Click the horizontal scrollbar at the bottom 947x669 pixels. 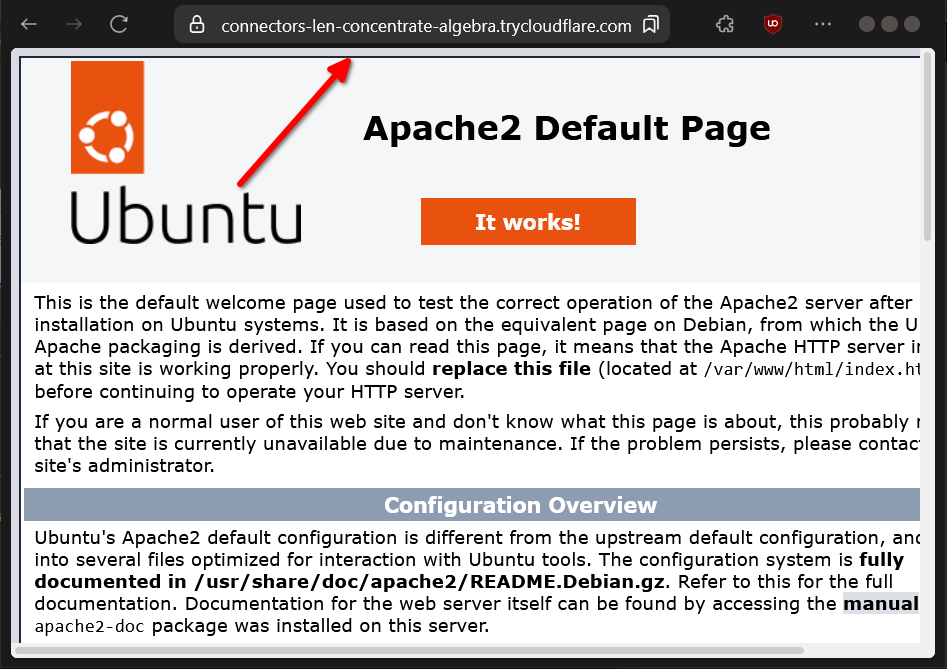(x=409, y=650)
